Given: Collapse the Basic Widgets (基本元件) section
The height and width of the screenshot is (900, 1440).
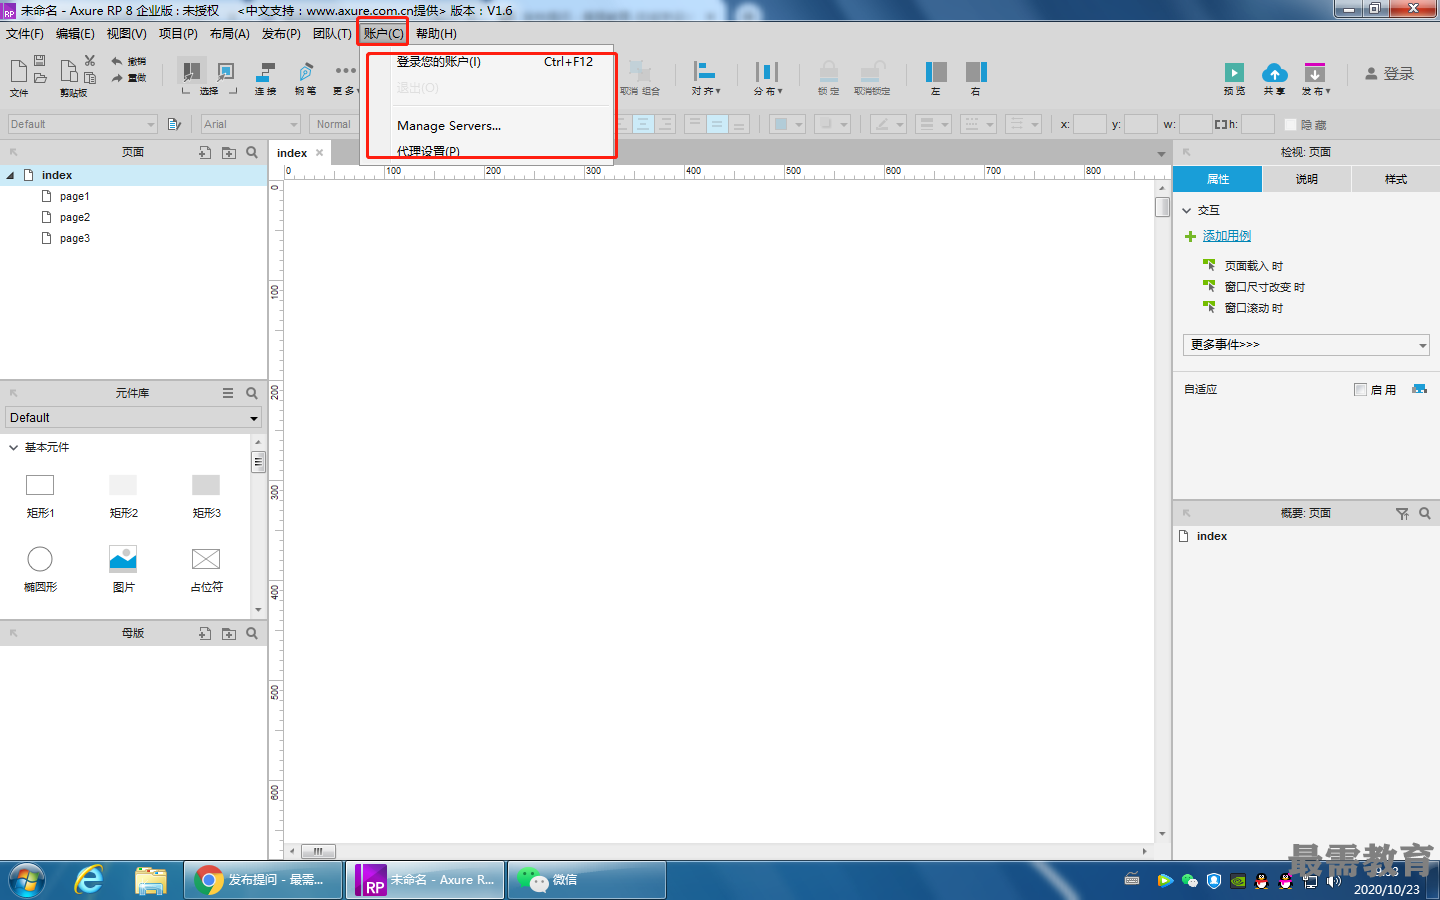Looking at the screenshot, I should coord(14,447).
